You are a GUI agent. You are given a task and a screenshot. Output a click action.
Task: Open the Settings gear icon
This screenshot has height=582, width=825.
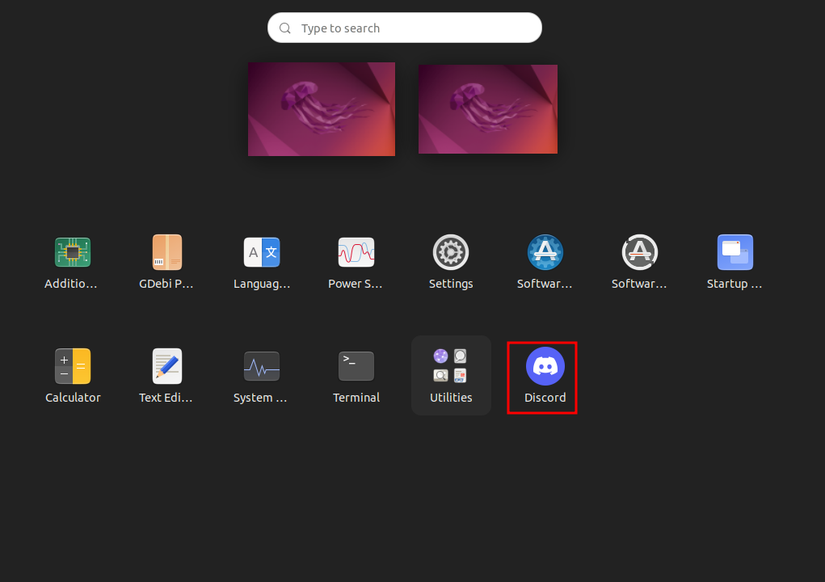click(450, 252)
